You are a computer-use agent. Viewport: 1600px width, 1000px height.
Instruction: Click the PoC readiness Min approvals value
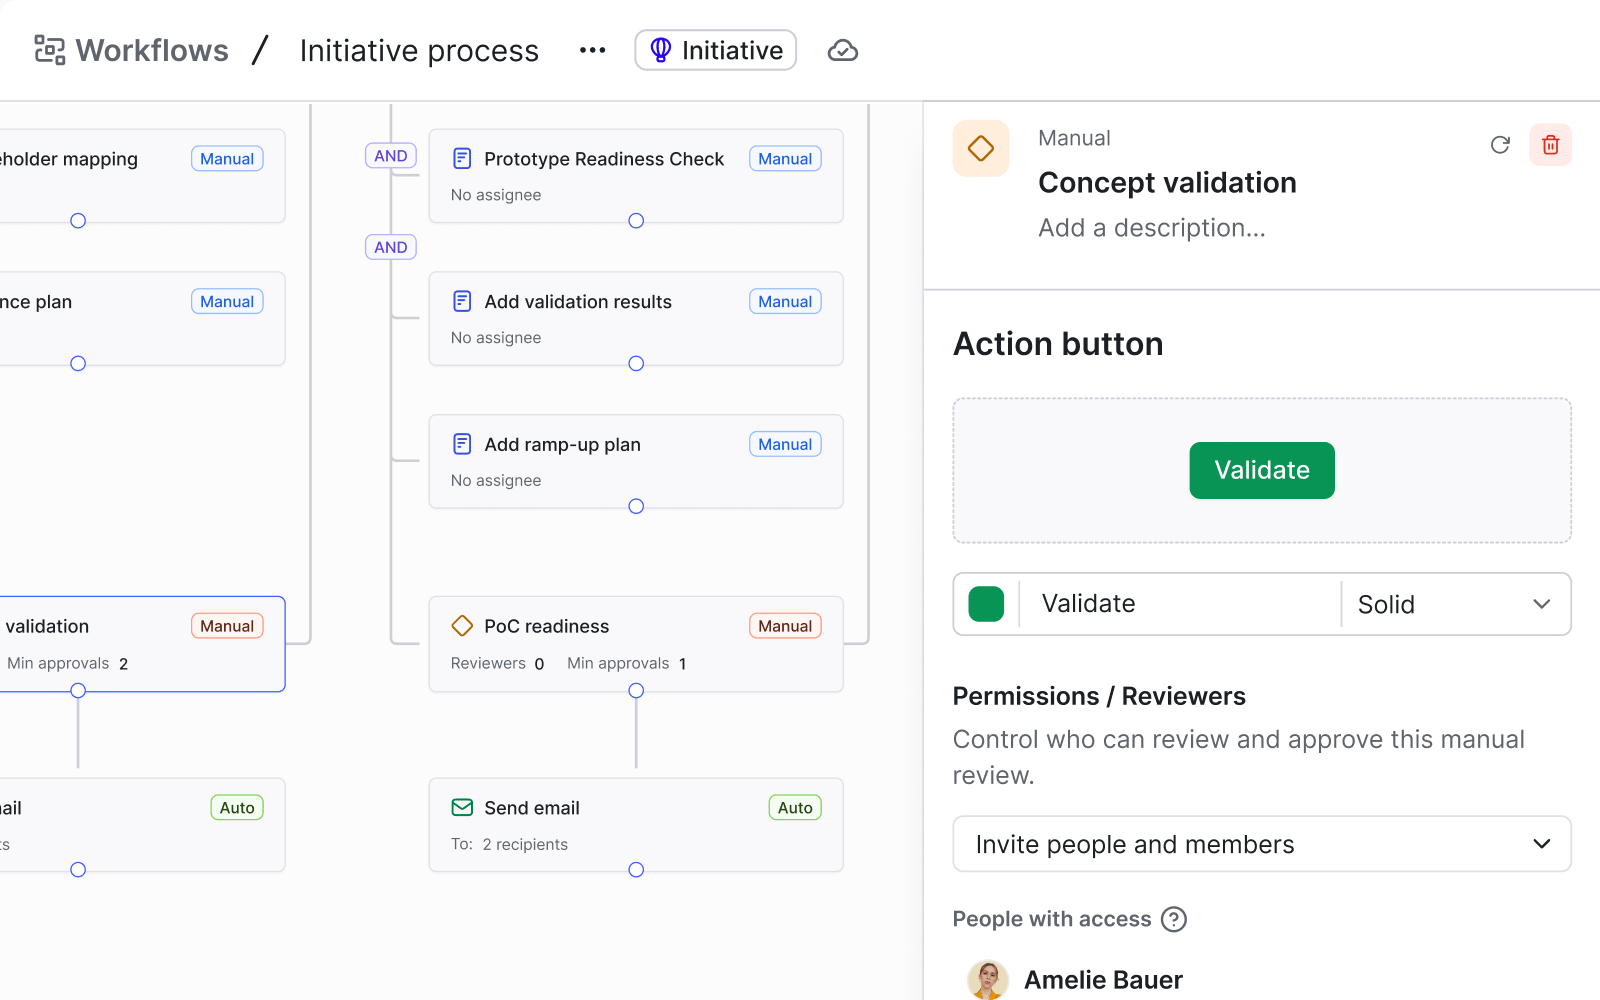(x=683, y=663)
